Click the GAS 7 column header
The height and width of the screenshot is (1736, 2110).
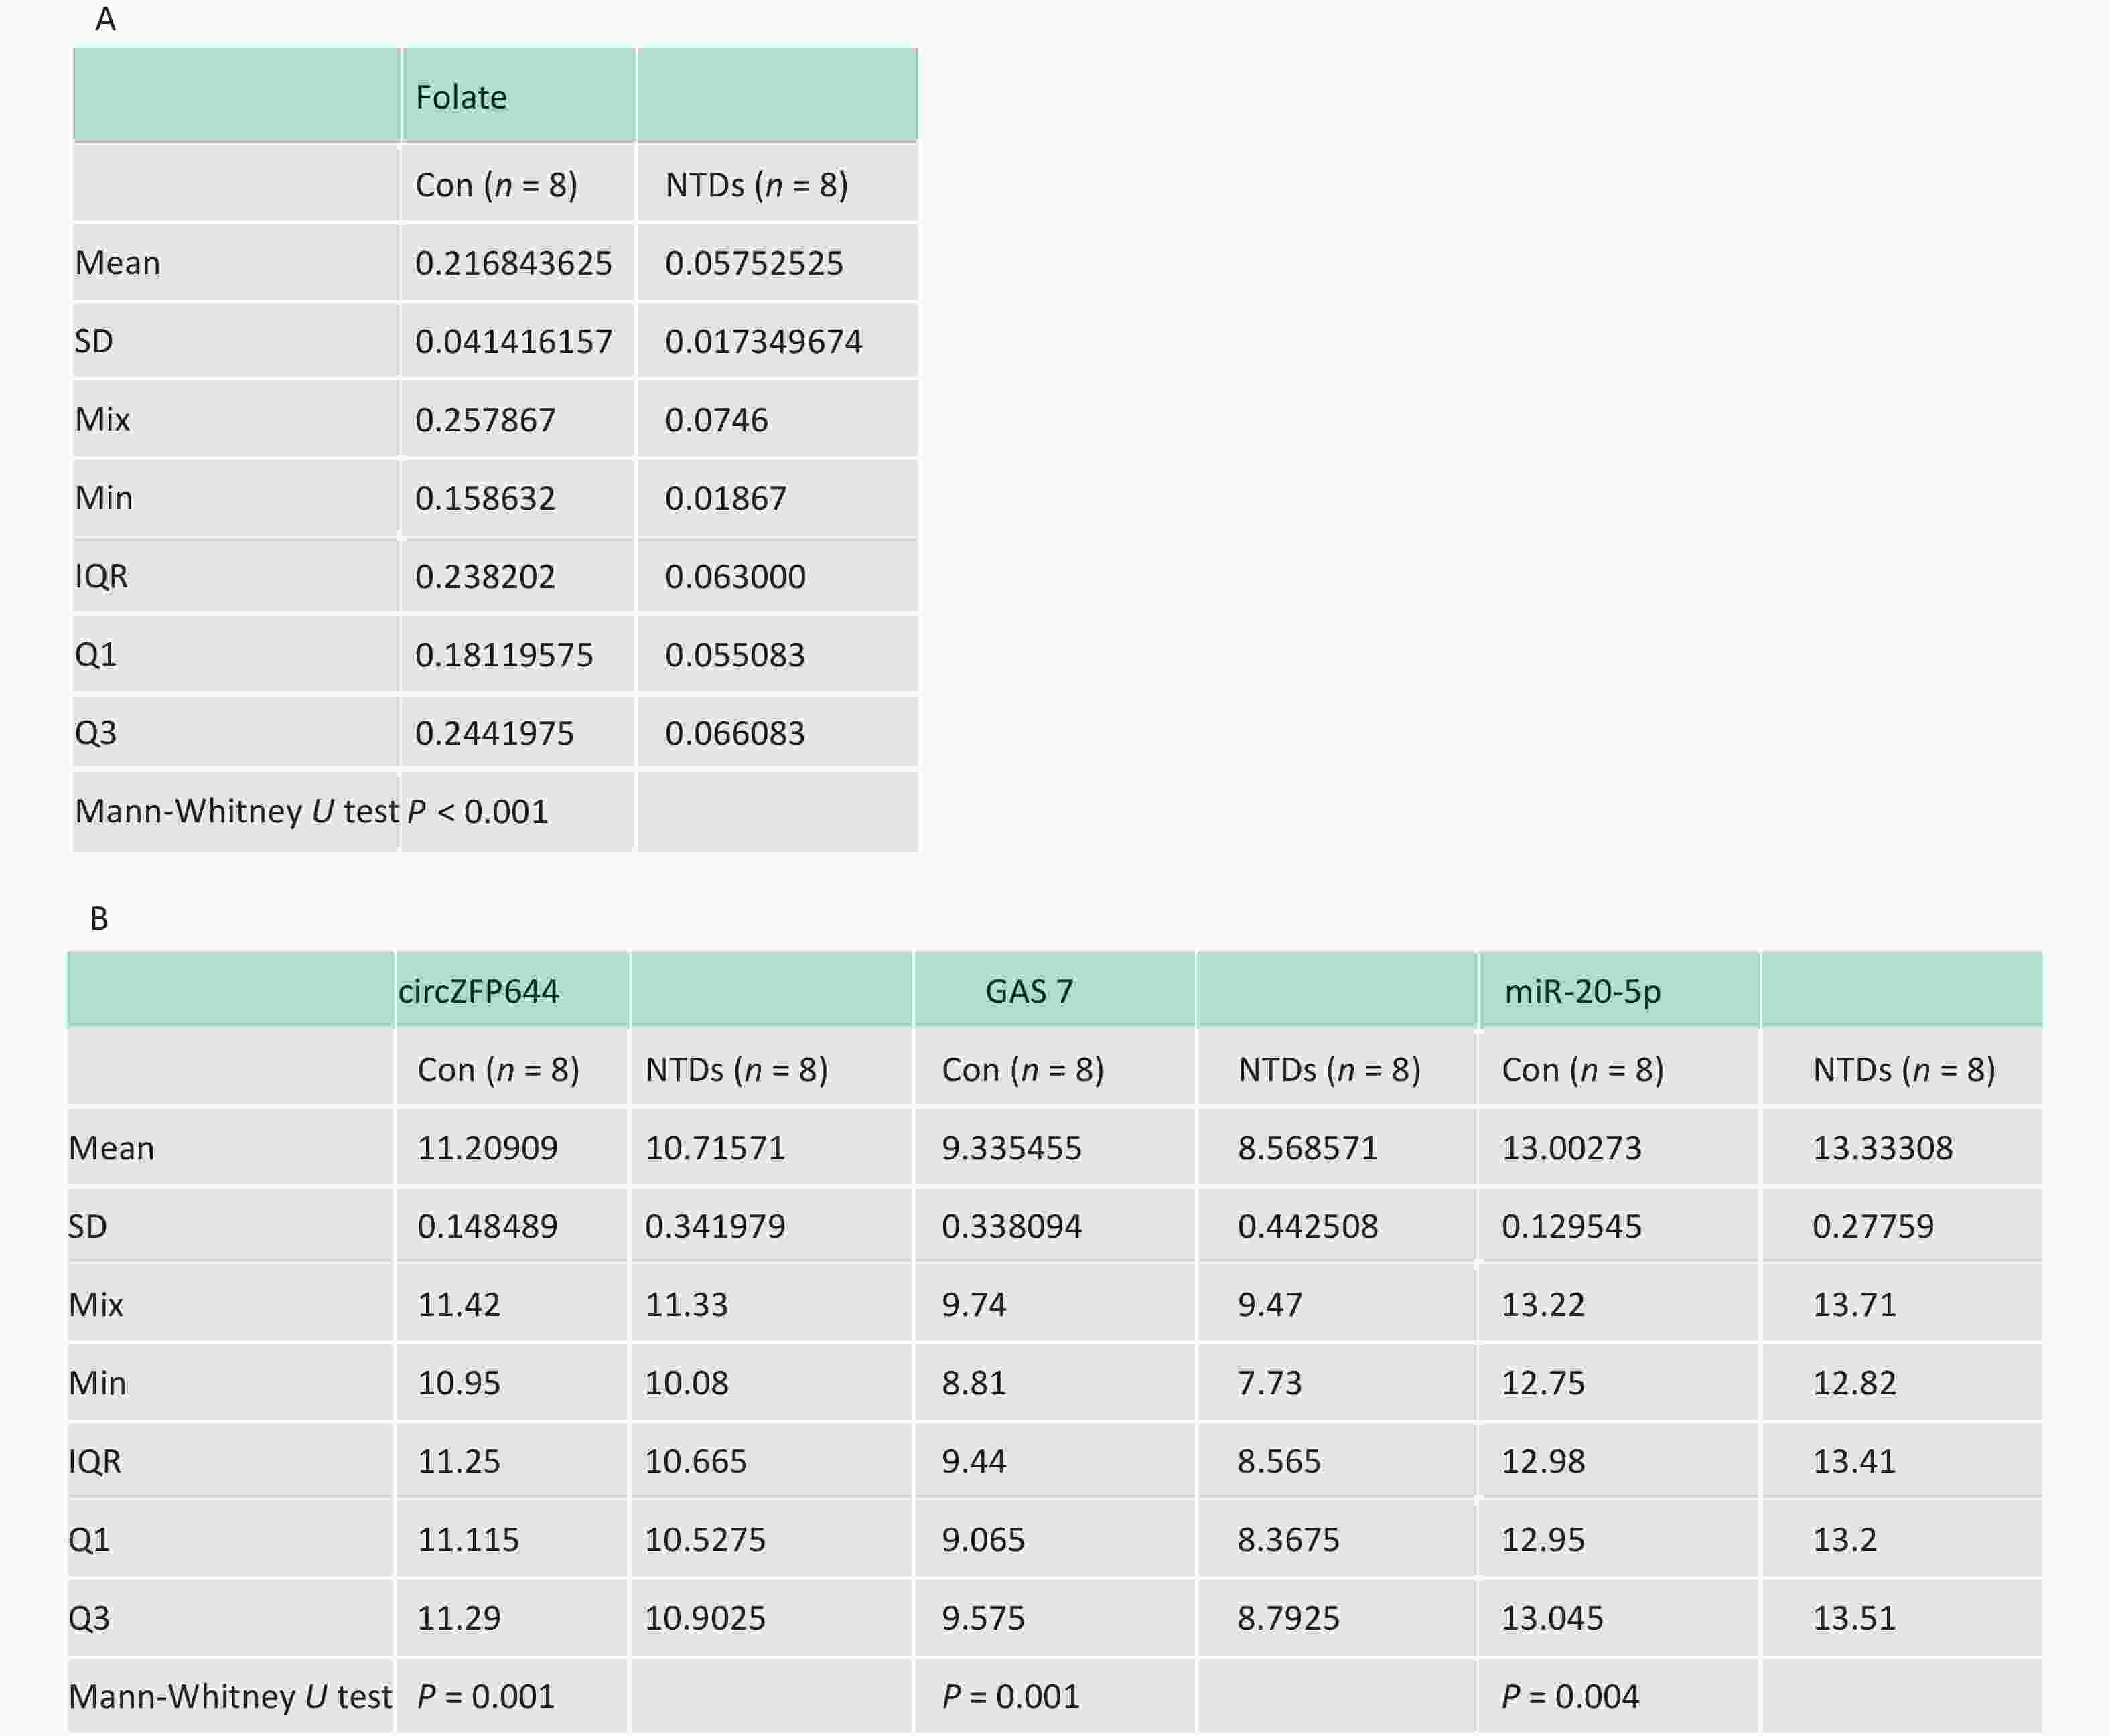coord(1029,991)
